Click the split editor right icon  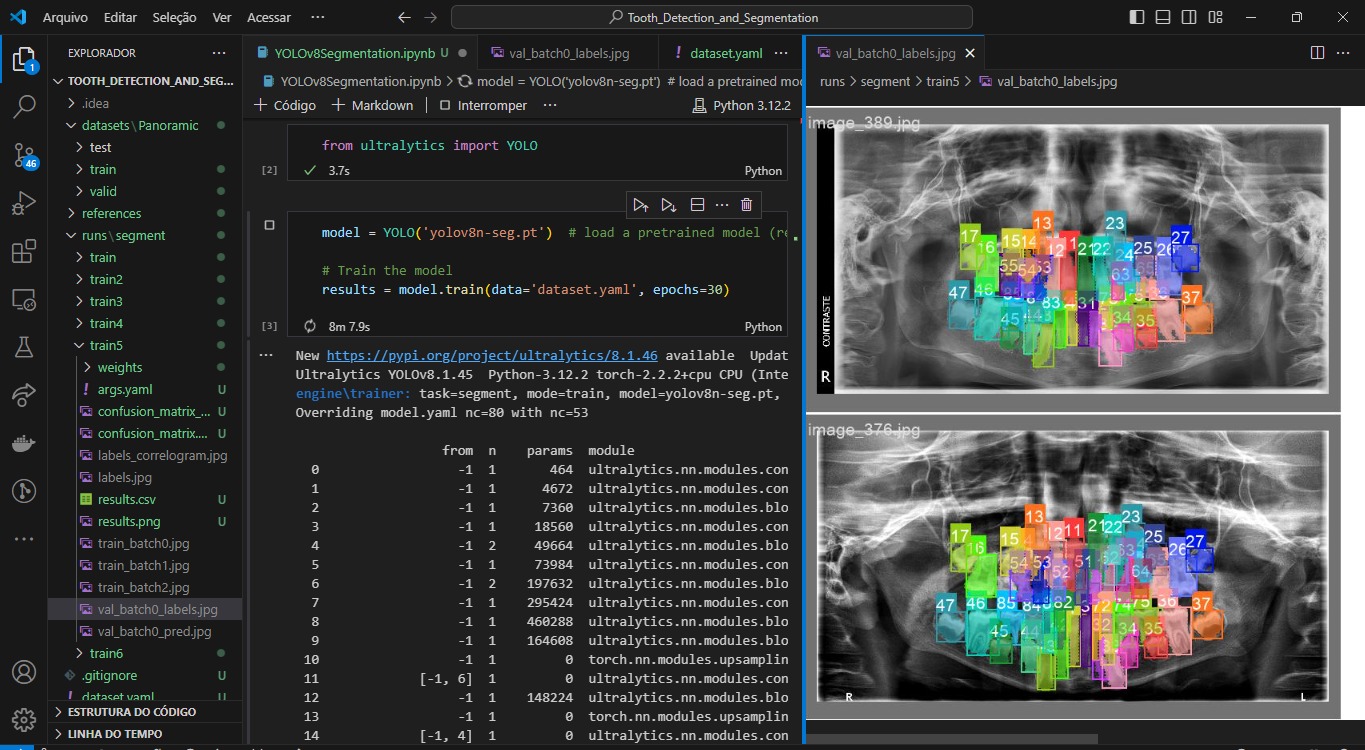pos(1317,53)
